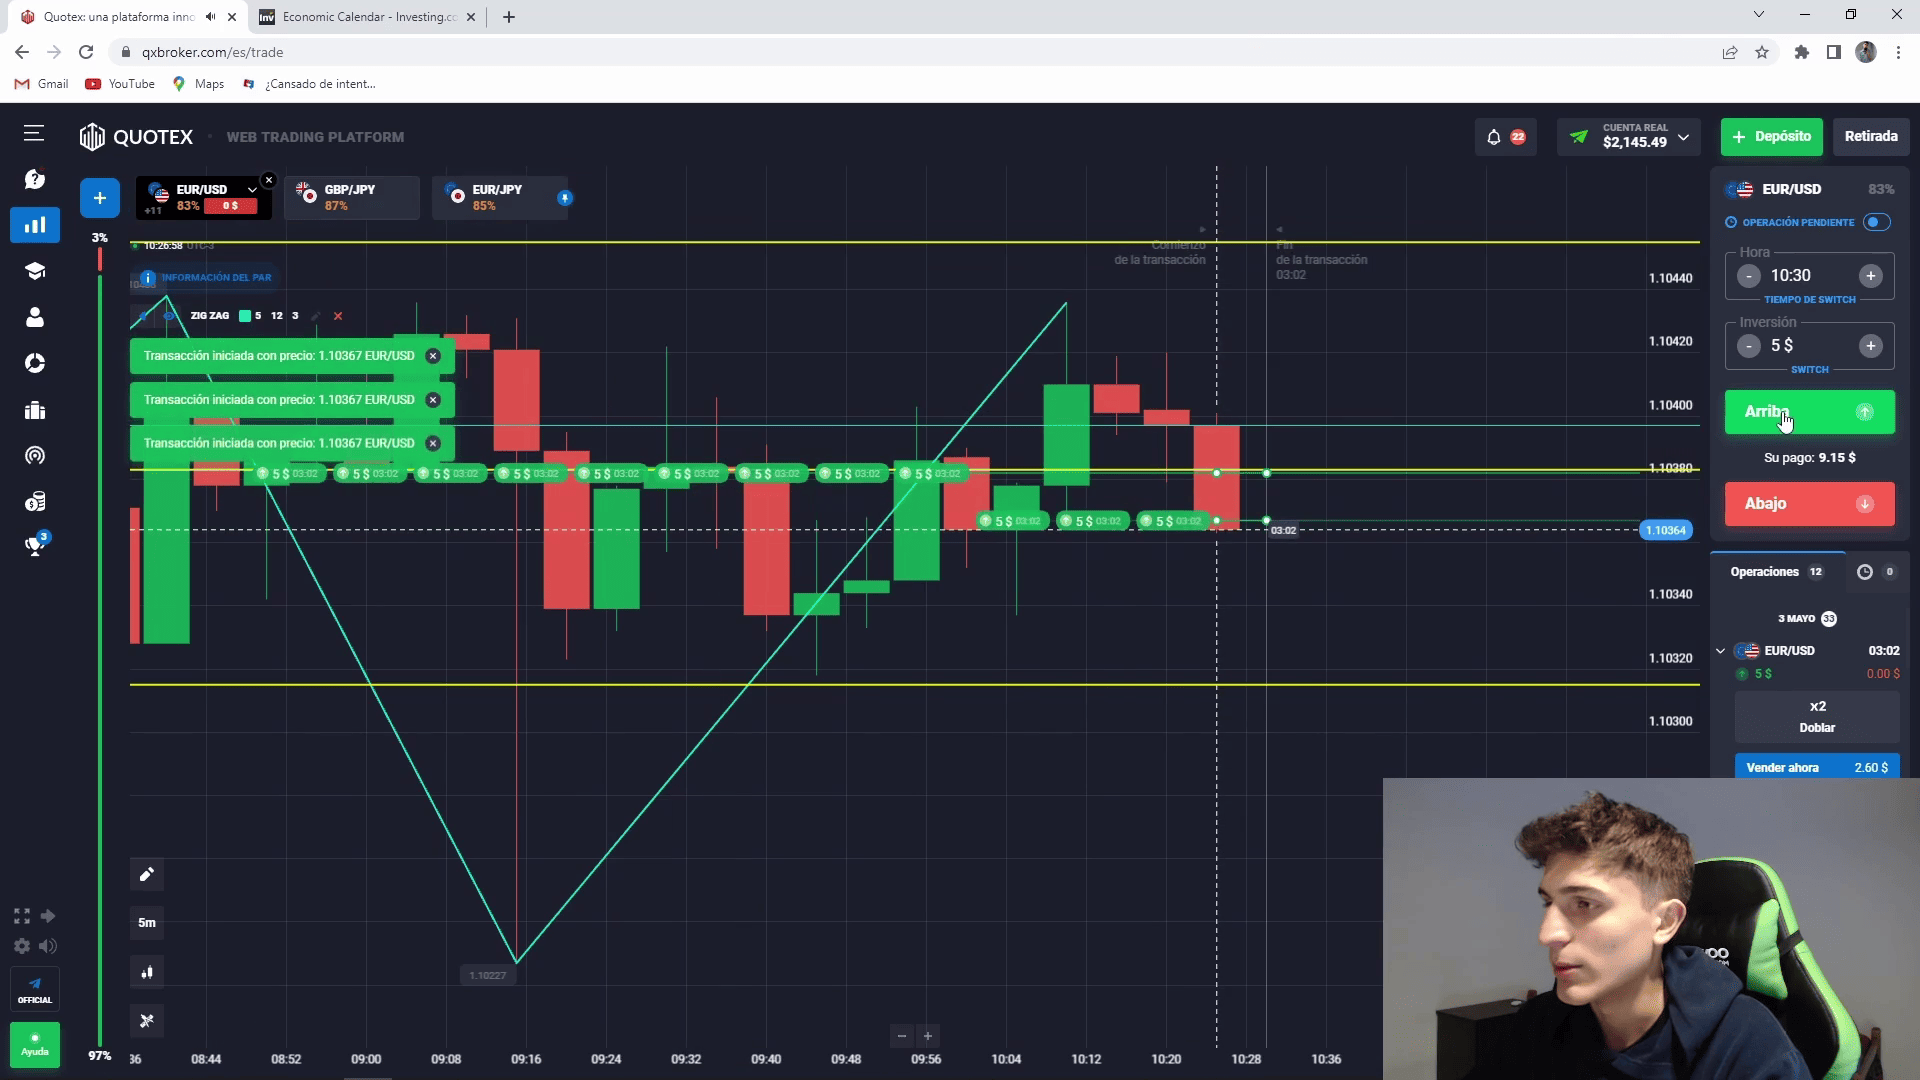Viewport: 1920px width, 1080px height.
Task: Click Vender ahora 2.60 $ button
Action: (1817, 767)
